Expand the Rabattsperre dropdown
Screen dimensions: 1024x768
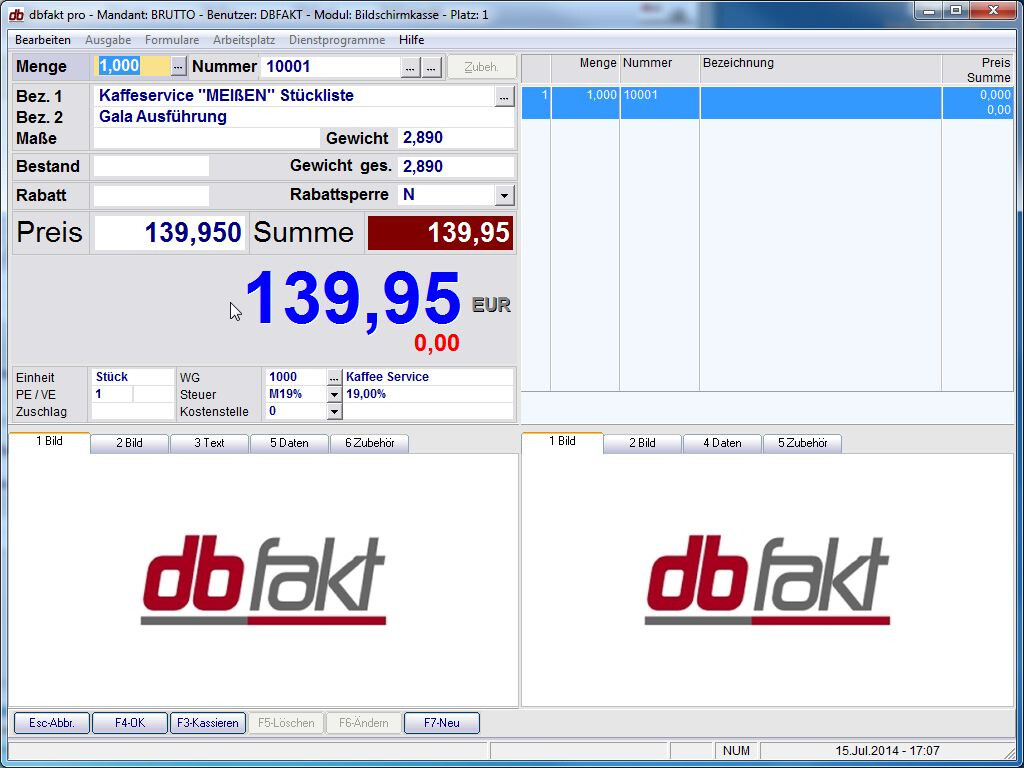tap(506, 195)
